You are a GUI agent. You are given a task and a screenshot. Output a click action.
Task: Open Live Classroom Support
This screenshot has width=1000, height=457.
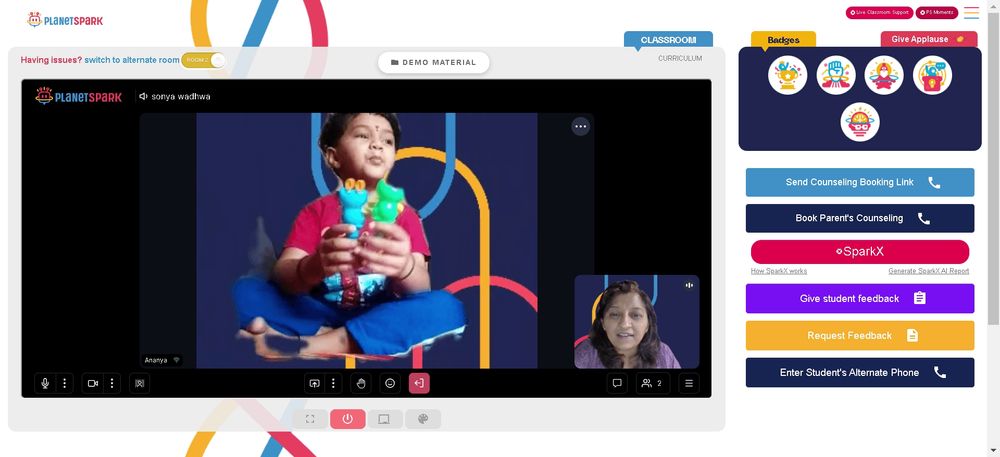point(879,13)
